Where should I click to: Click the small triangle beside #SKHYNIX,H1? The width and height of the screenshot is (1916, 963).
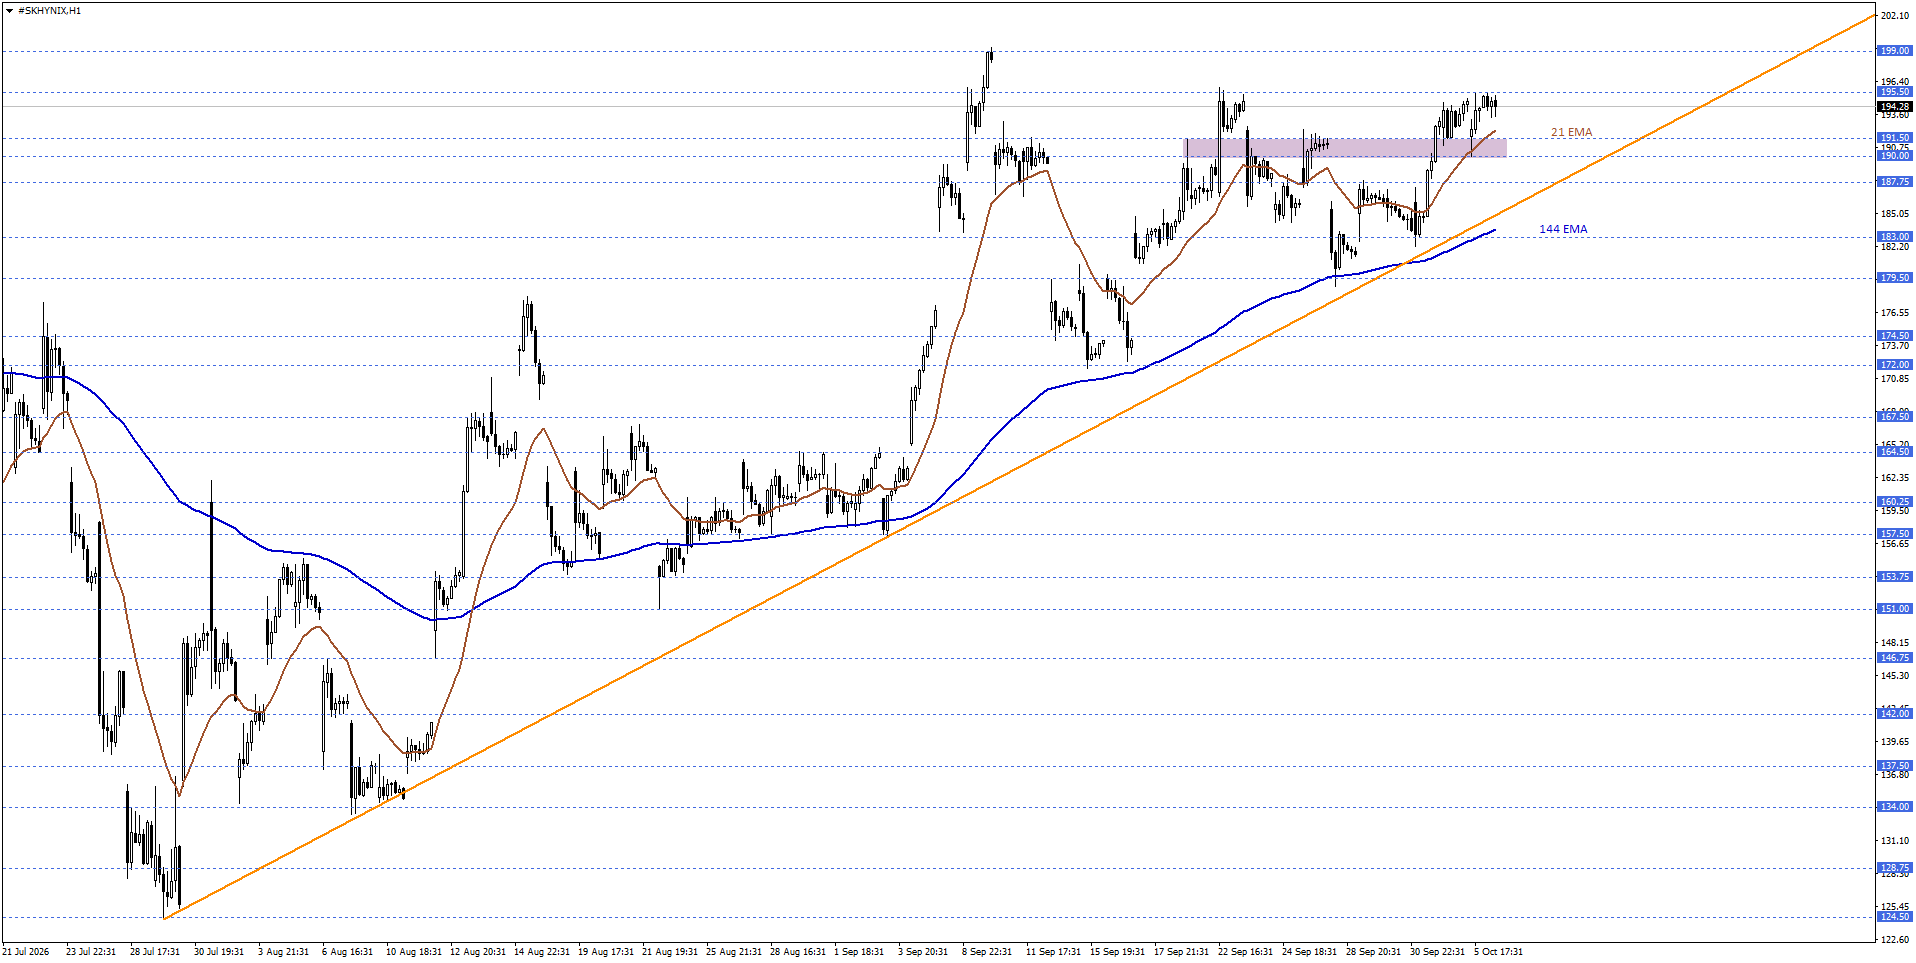(9, 11)
